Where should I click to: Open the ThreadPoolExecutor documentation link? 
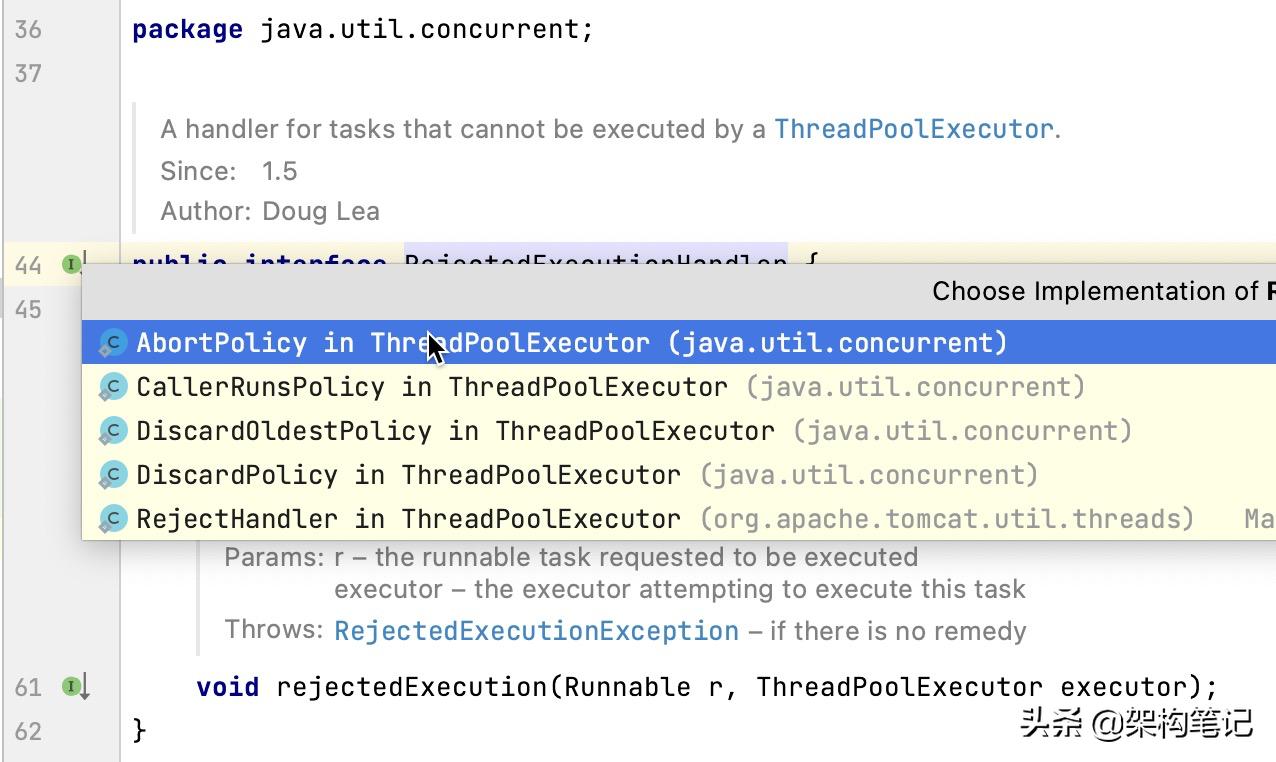tap(913, 128)
